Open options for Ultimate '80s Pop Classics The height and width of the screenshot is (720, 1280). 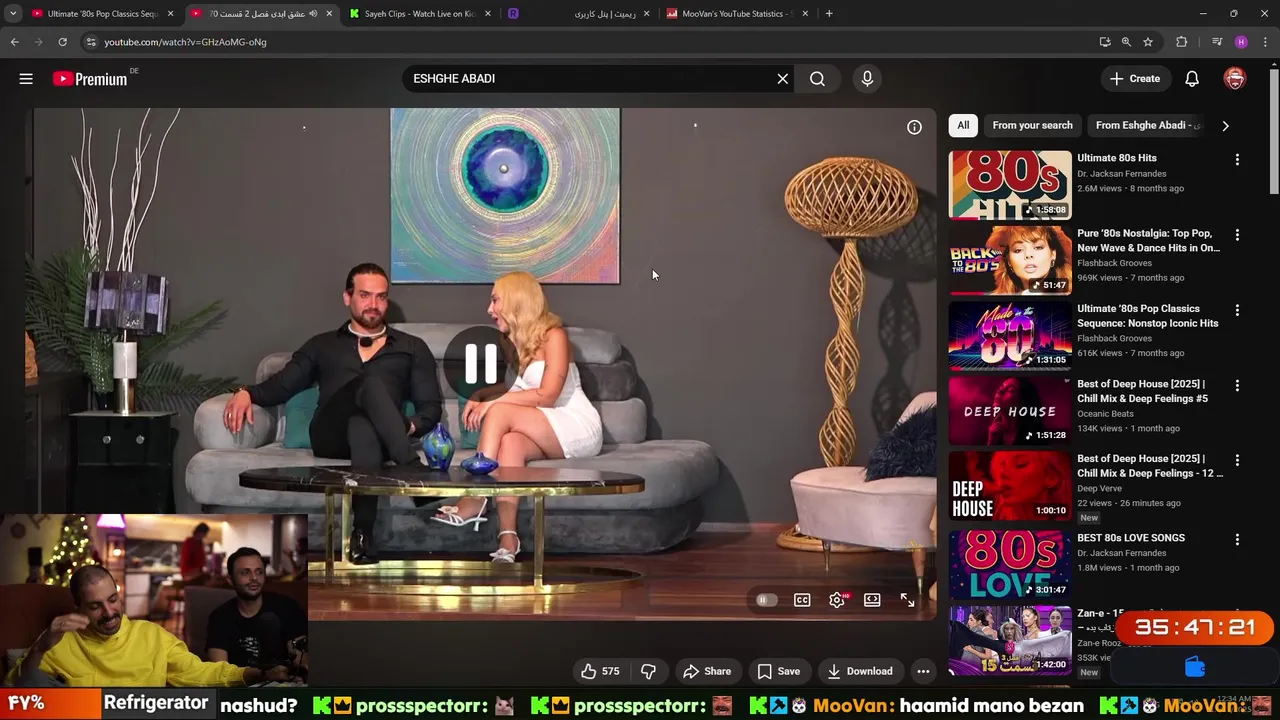(x=1237, y=310)
